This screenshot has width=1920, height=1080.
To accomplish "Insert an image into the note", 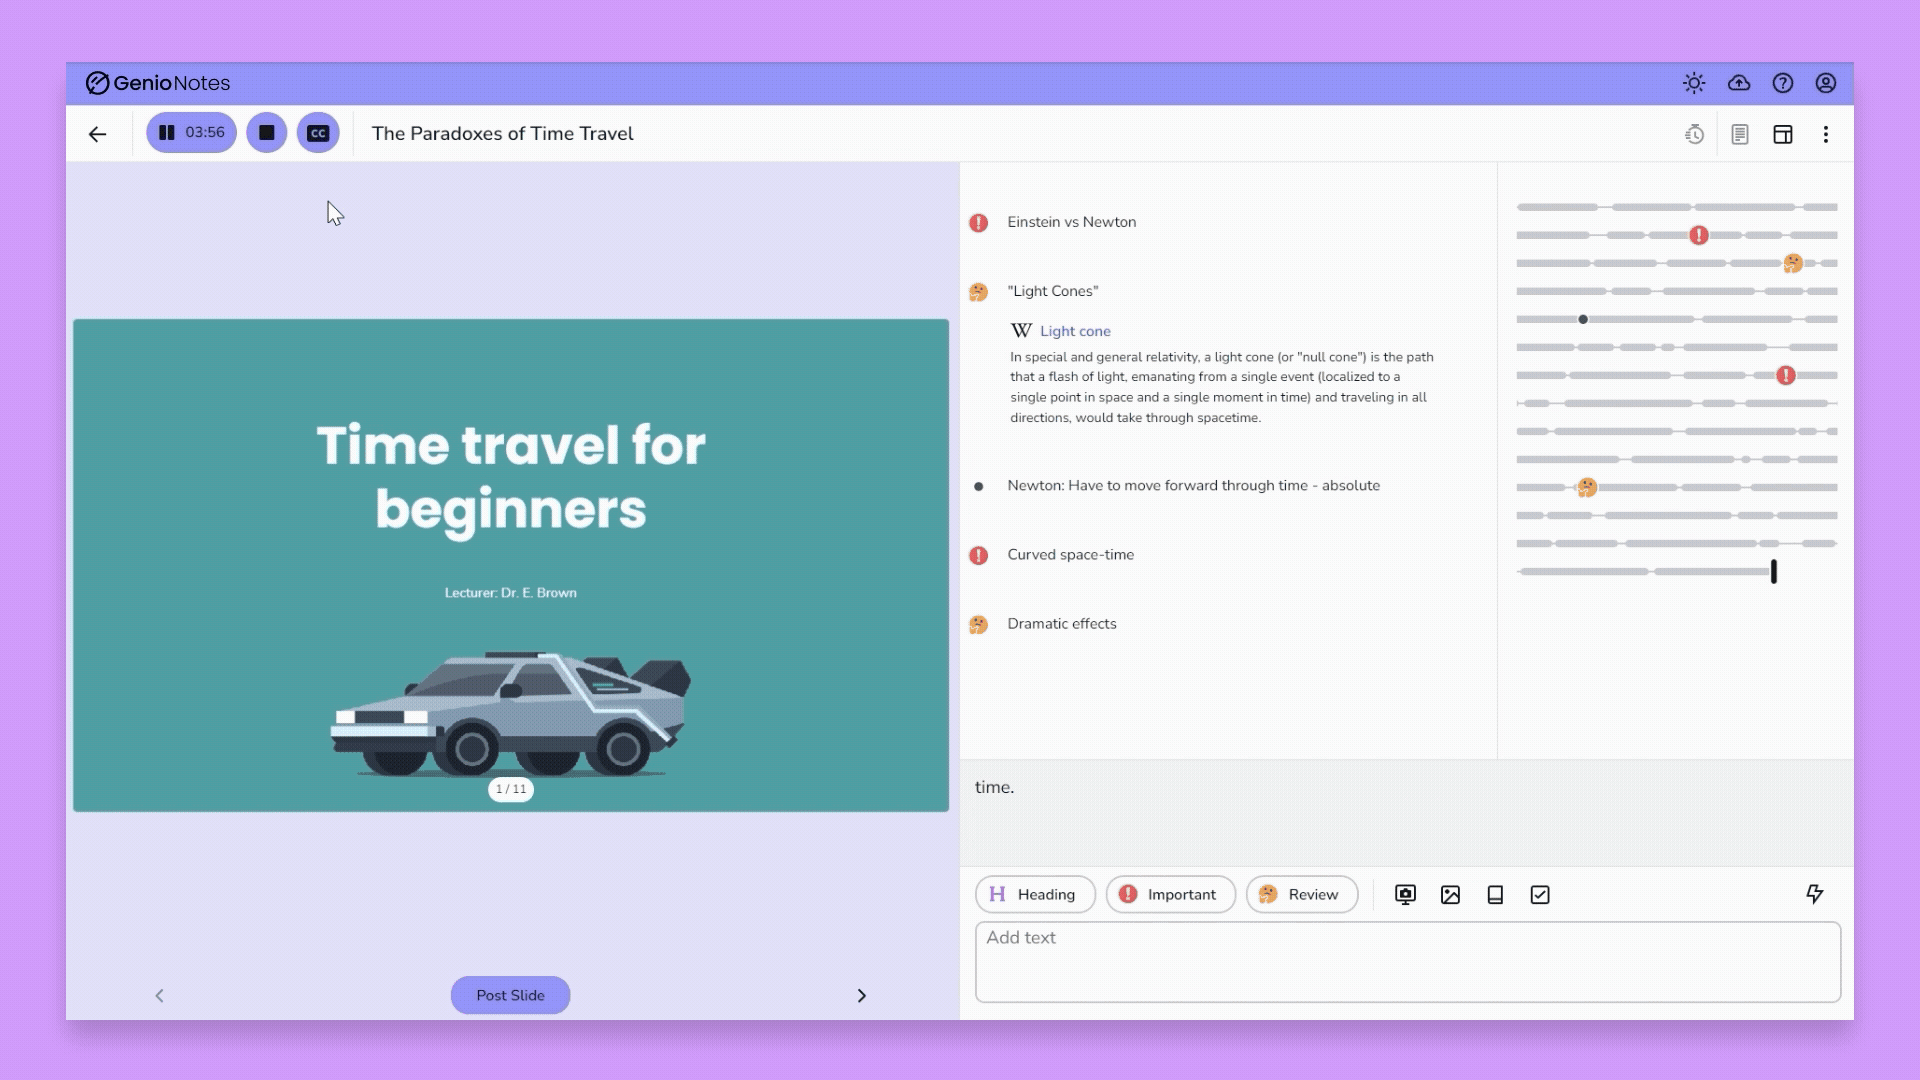I will tap(1450, 894).
